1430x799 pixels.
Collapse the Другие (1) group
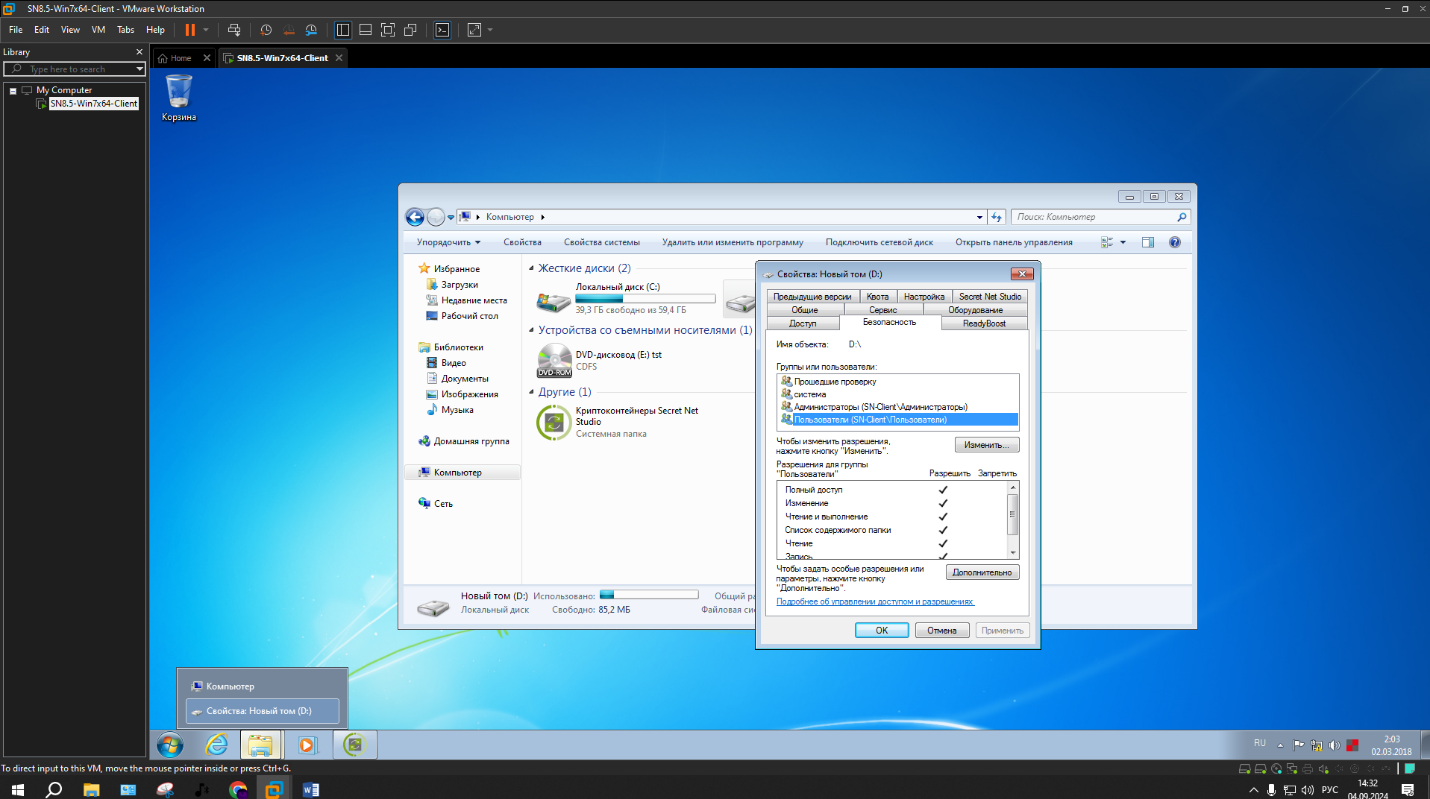[x=531, y=393]
